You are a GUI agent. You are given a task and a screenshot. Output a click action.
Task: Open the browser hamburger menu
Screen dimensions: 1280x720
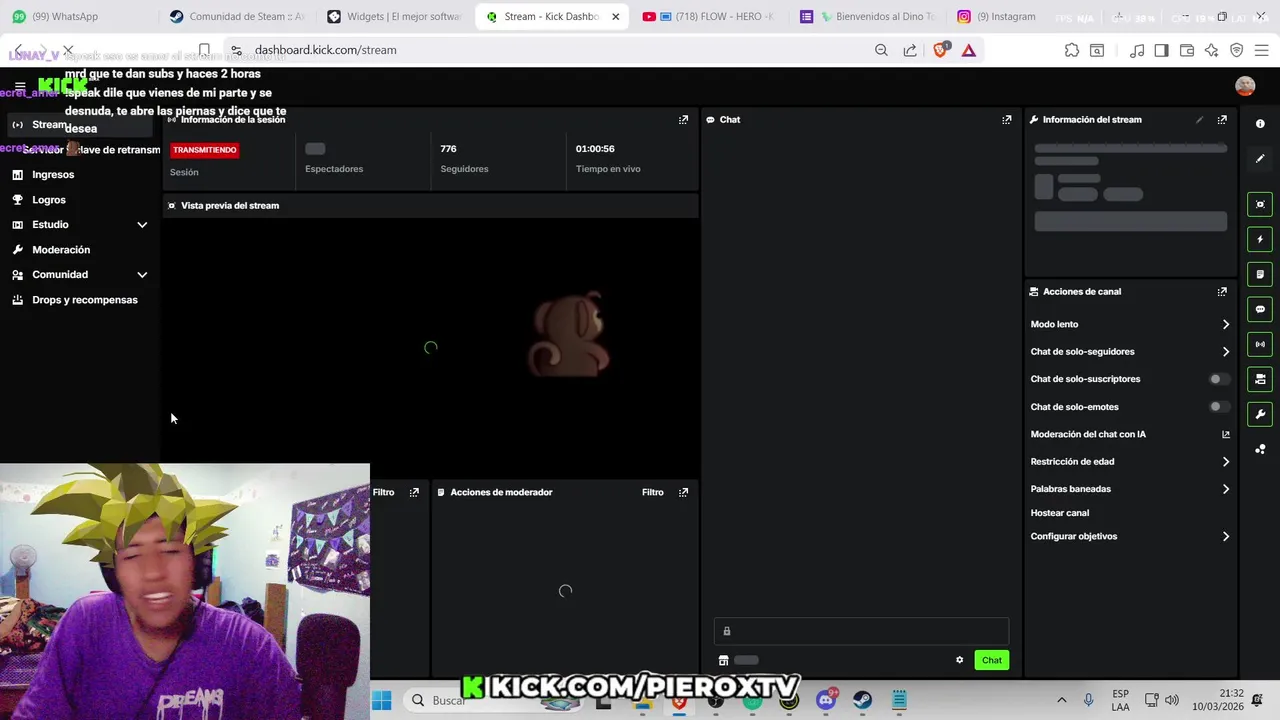[1260, 50]
